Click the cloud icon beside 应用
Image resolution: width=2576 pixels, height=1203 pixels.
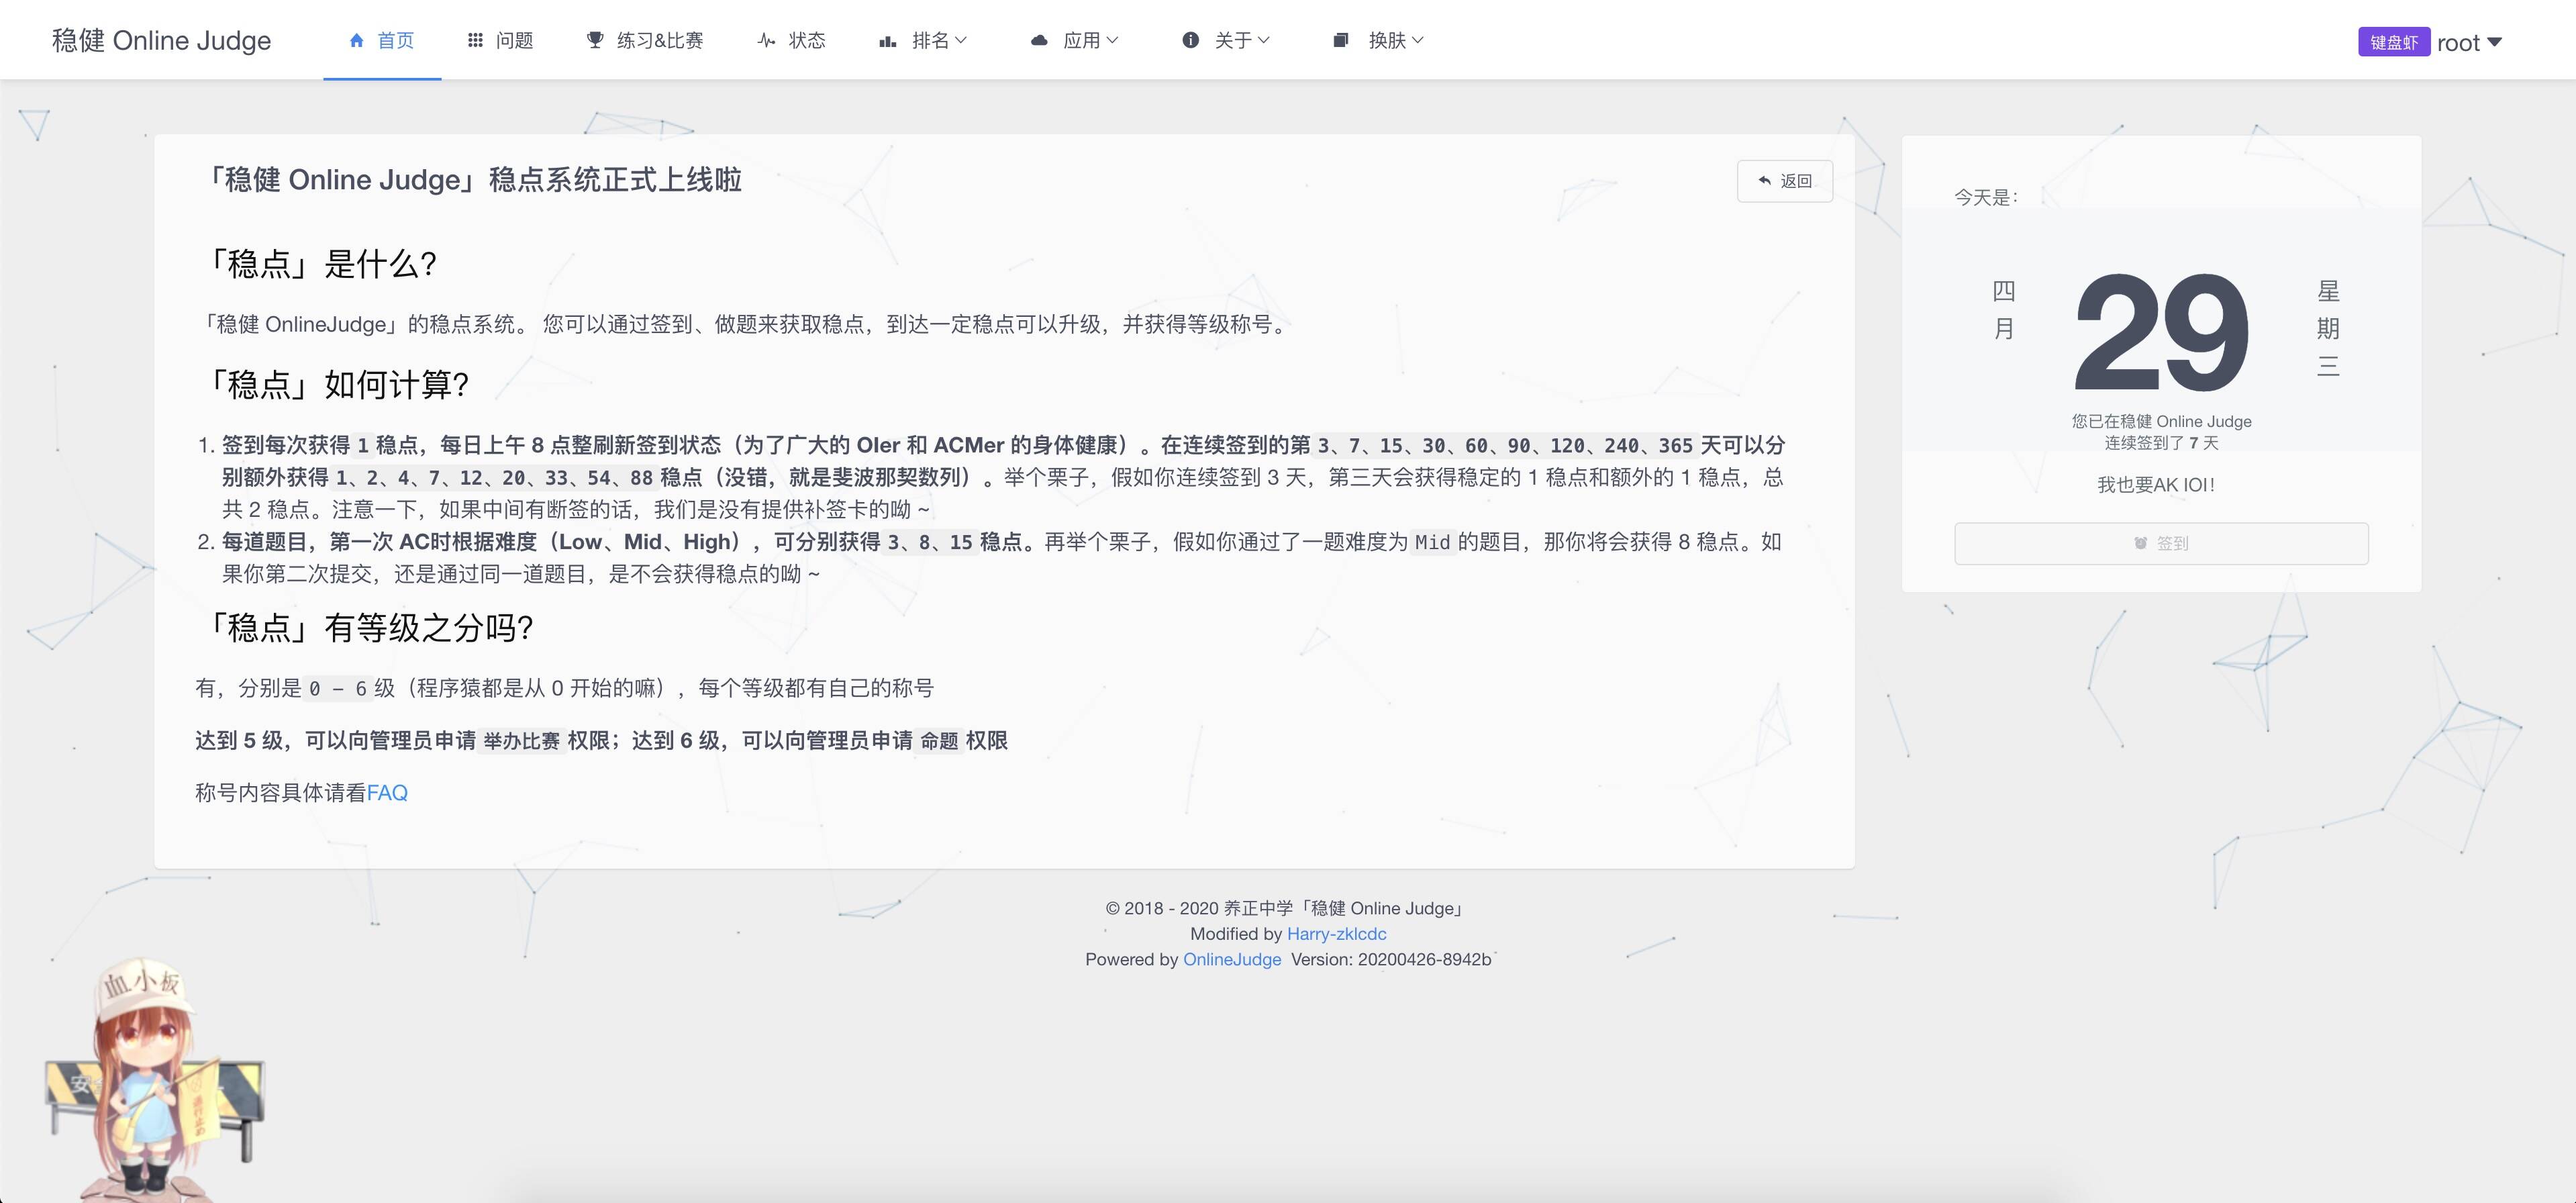(x=1039, y=40)
